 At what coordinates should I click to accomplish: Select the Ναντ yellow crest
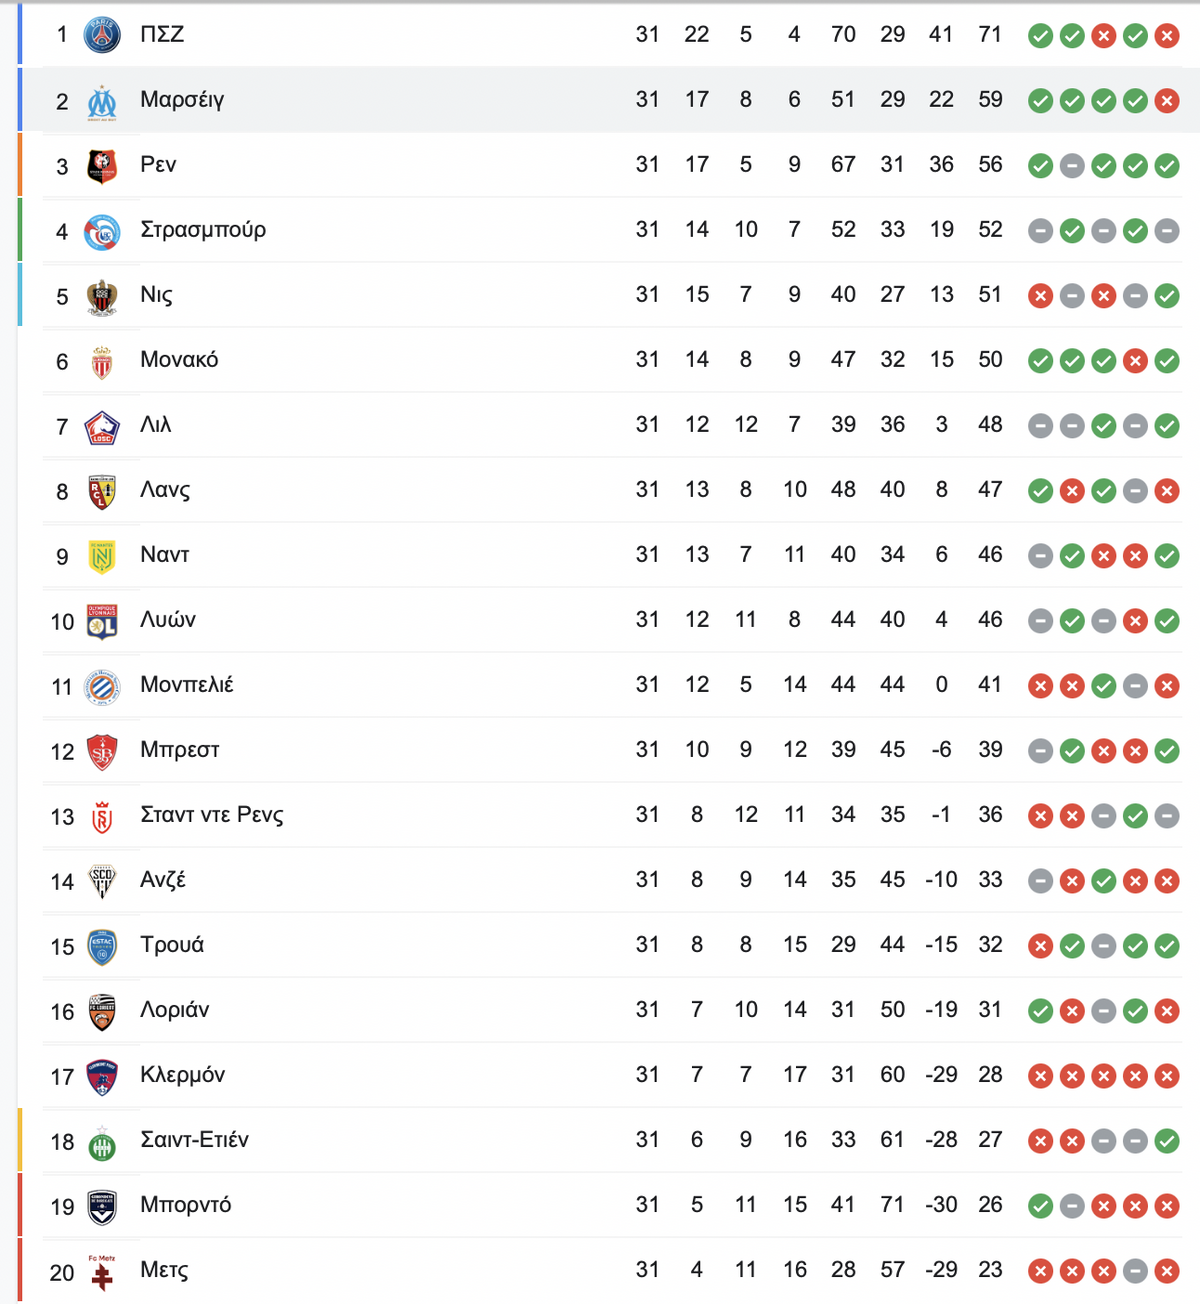(102, 557)
